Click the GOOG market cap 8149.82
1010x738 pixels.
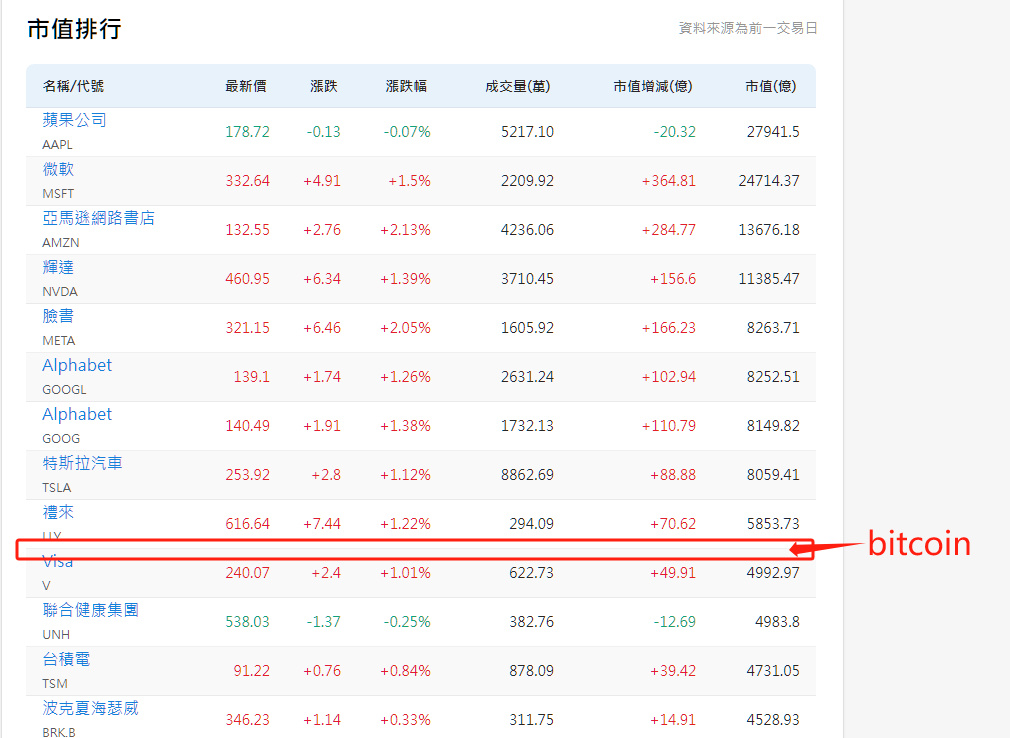[773, 426]
